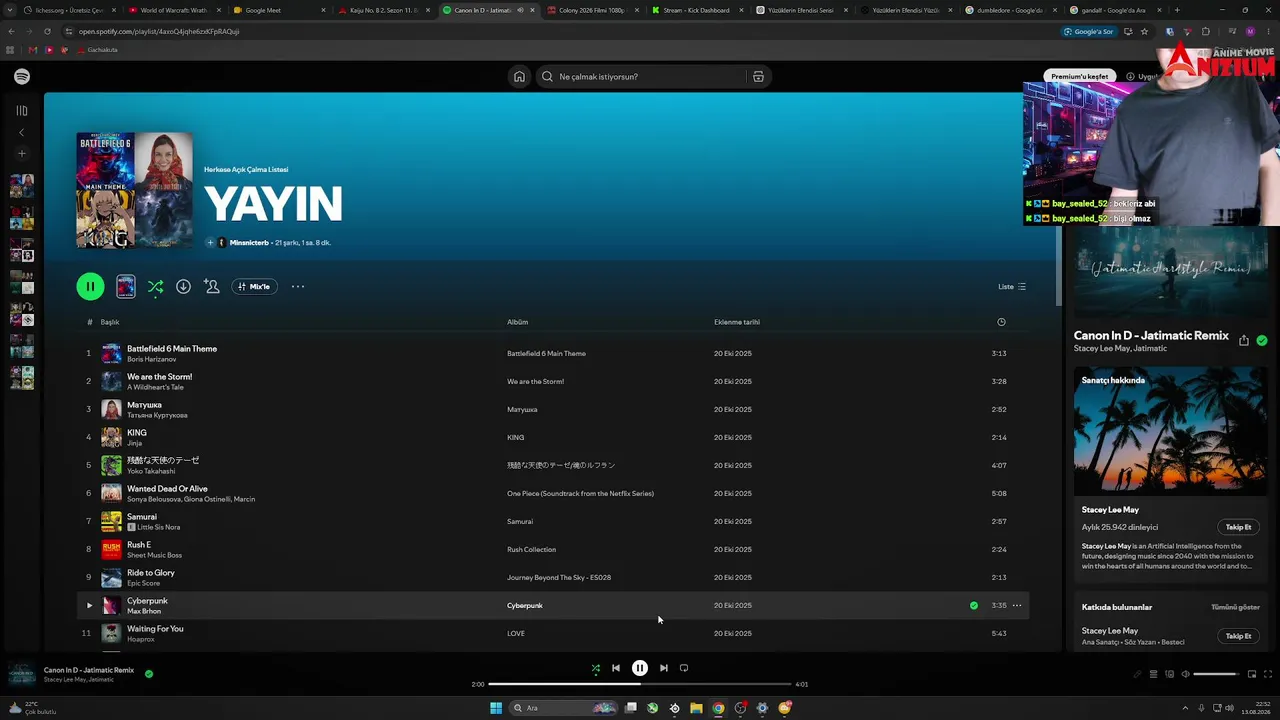Click the green saved check in the now-playing bar
The height and width of the screenshot is (720, 1280).
149,674
